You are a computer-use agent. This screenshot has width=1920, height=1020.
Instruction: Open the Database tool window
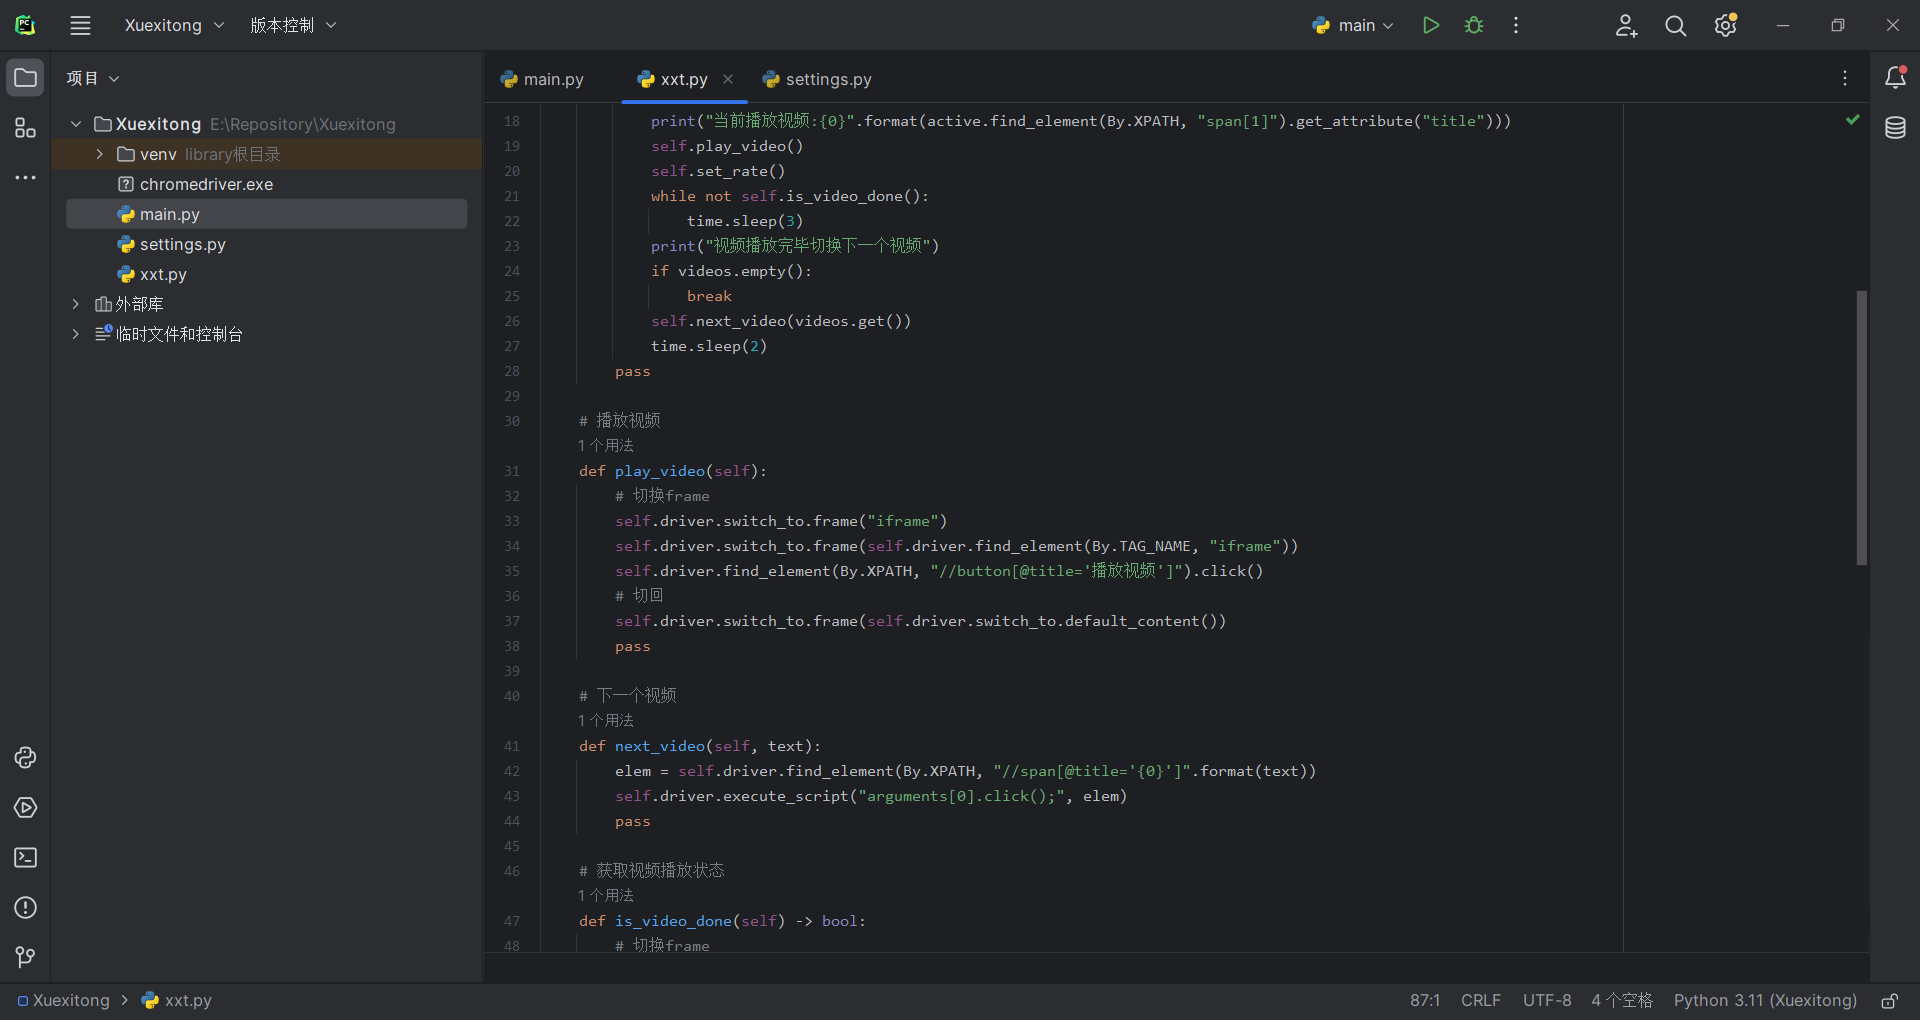(x=1895, y=128)
